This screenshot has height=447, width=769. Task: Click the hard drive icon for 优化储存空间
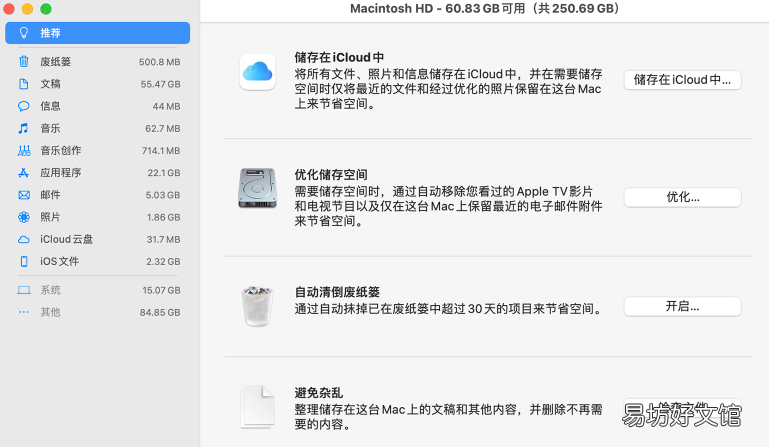click(257, 188)
